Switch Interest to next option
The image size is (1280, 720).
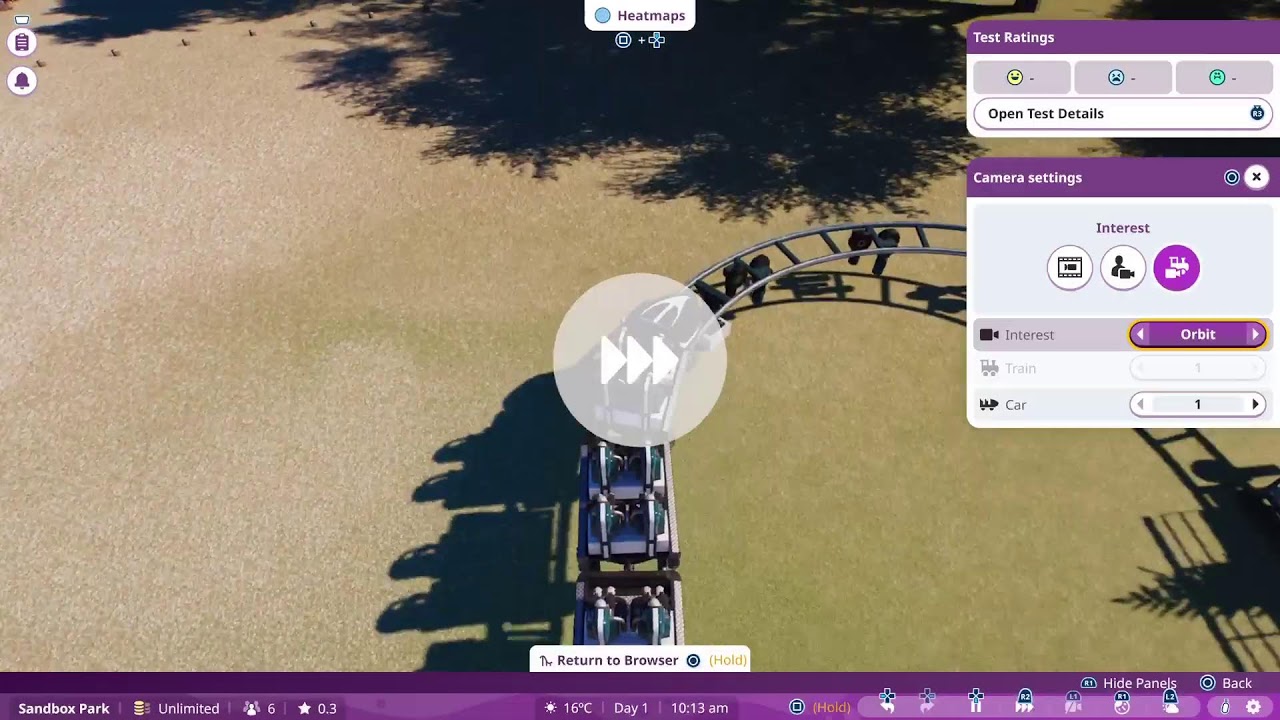click(x=1255, y=335)
